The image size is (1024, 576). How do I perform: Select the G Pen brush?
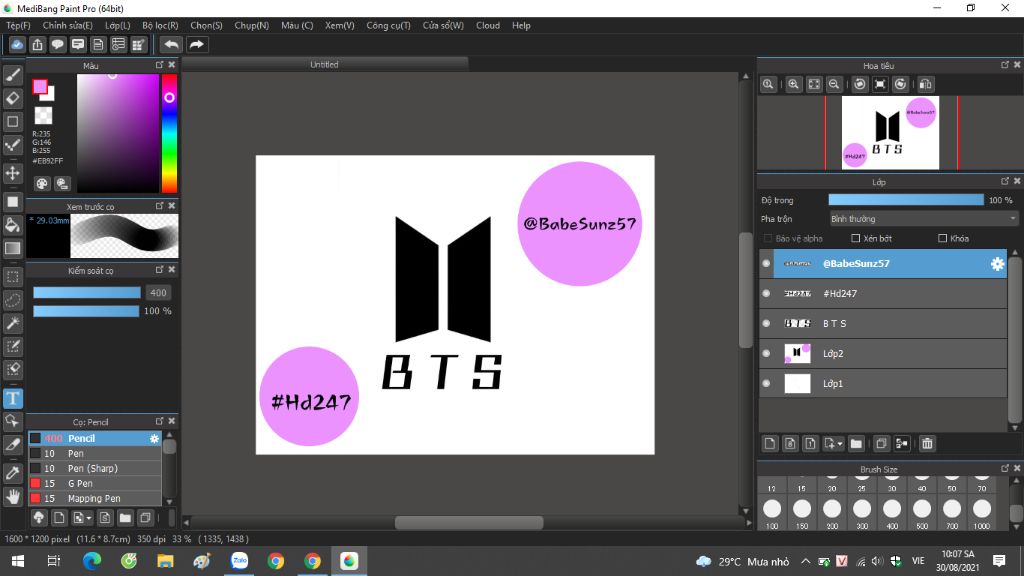pos(94,483)
